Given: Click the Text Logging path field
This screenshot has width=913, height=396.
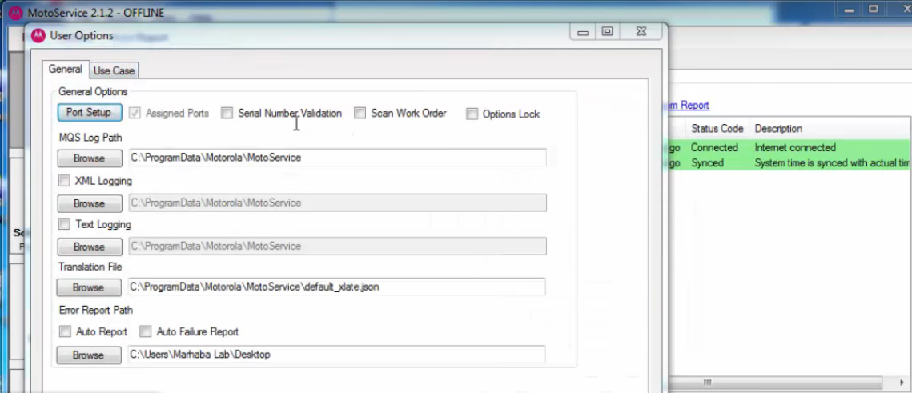Looking at the screenshot, I should pos(337,246).
